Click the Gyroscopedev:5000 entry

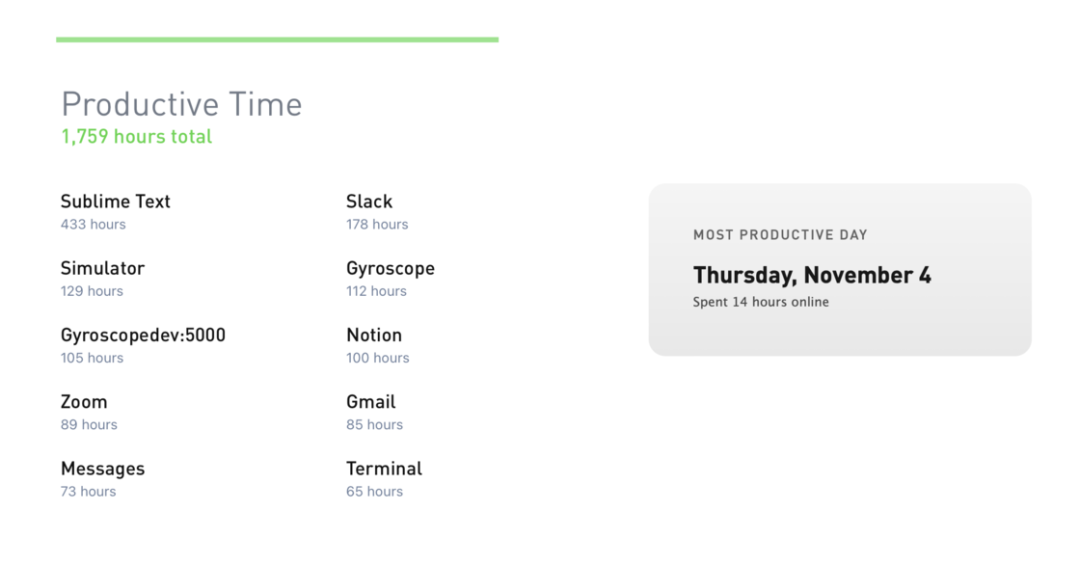coord(143,335)
